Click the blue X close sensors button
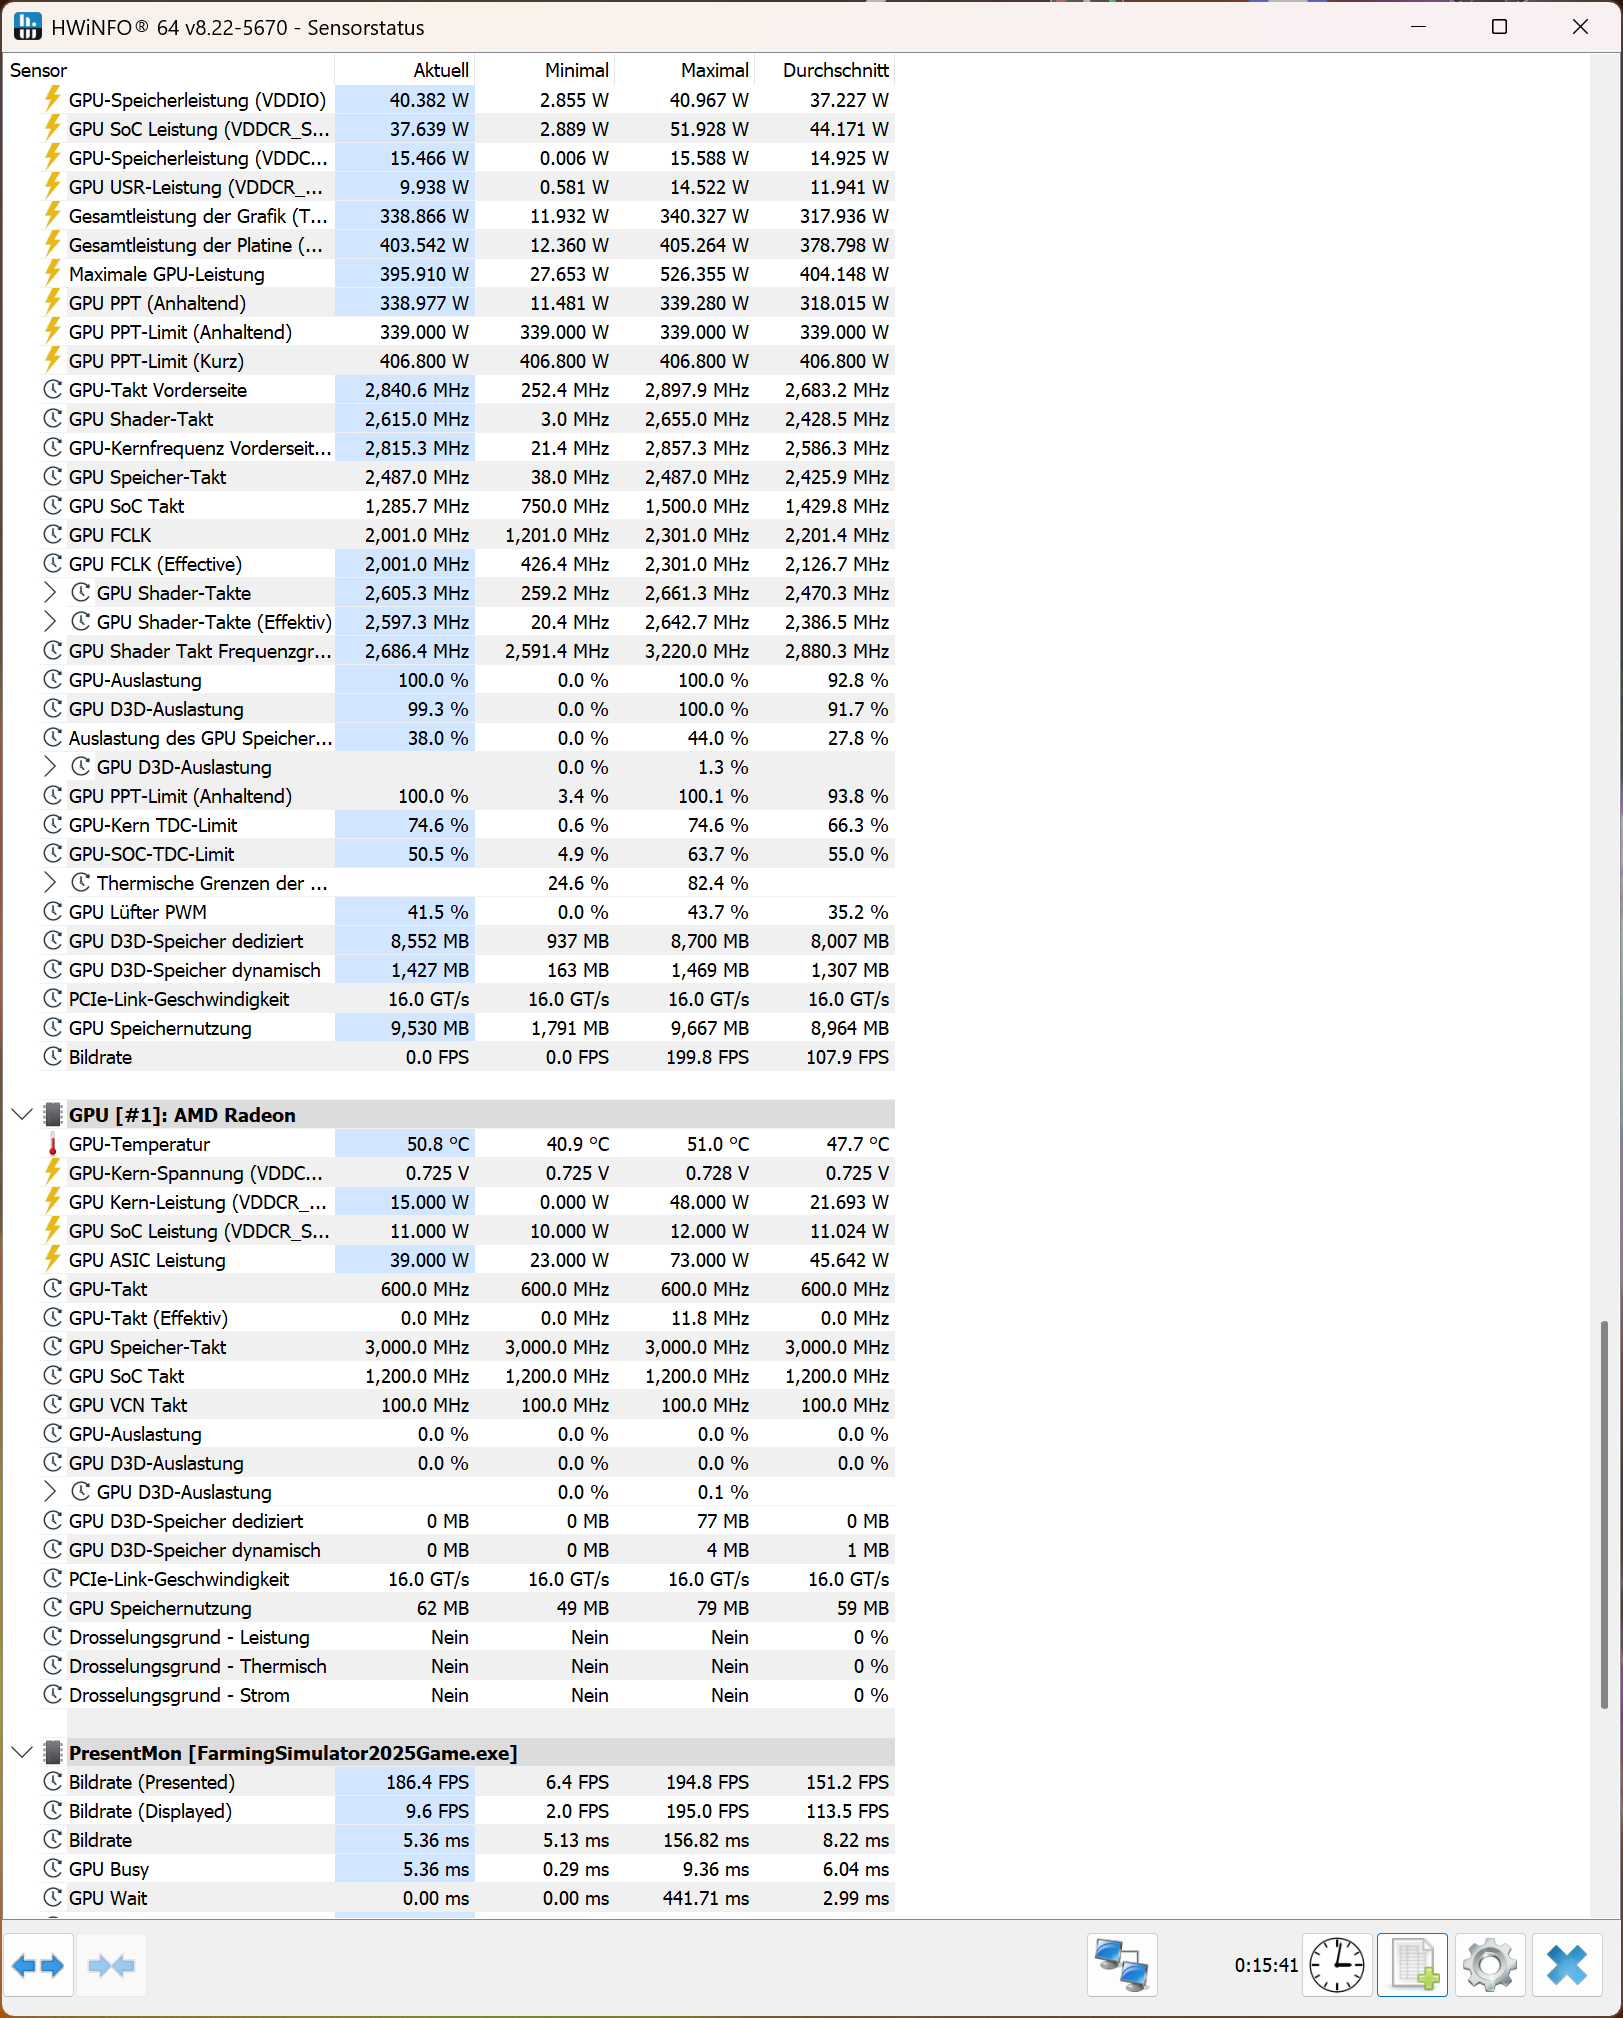 click(x=1566, y=1965)
